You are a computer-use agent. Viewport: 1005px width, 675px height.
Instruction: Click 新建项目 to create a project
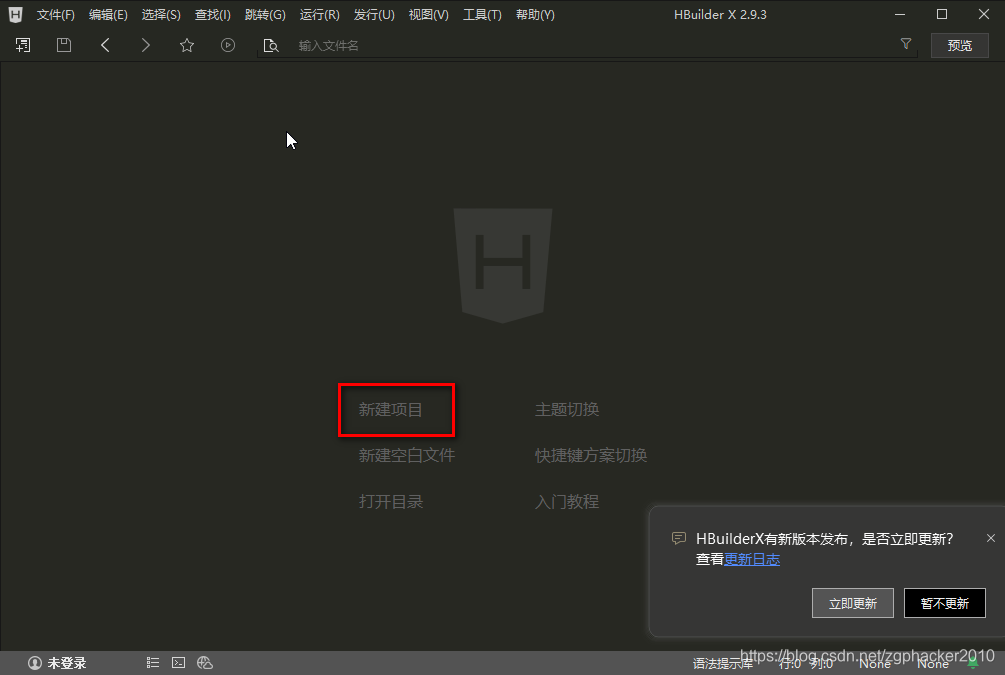[390, 410]
